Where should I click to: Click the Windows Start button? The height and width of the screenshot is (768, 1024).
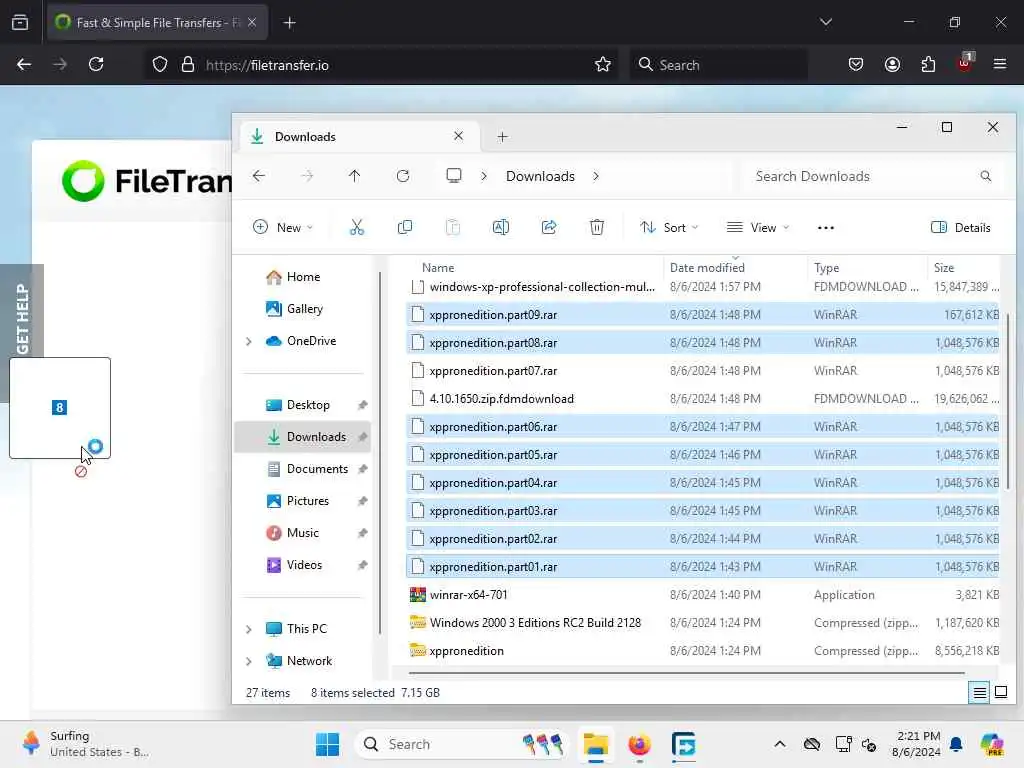(x=327, y=744)
